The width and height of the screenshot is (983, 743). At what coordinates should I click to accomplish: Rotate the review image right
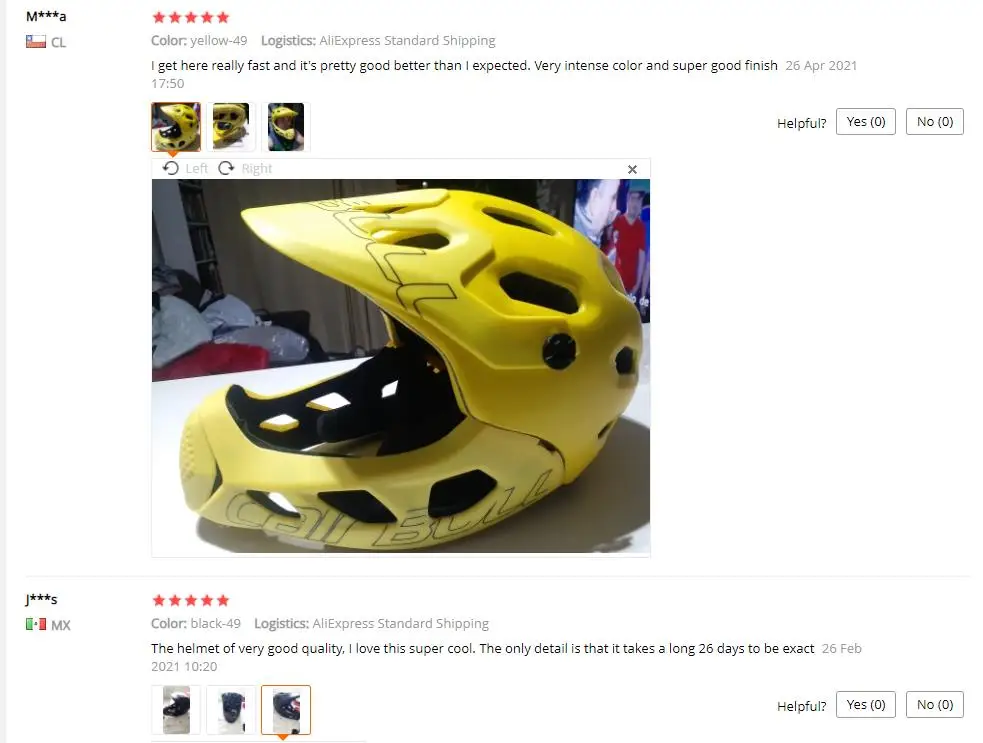coord(245,168)
